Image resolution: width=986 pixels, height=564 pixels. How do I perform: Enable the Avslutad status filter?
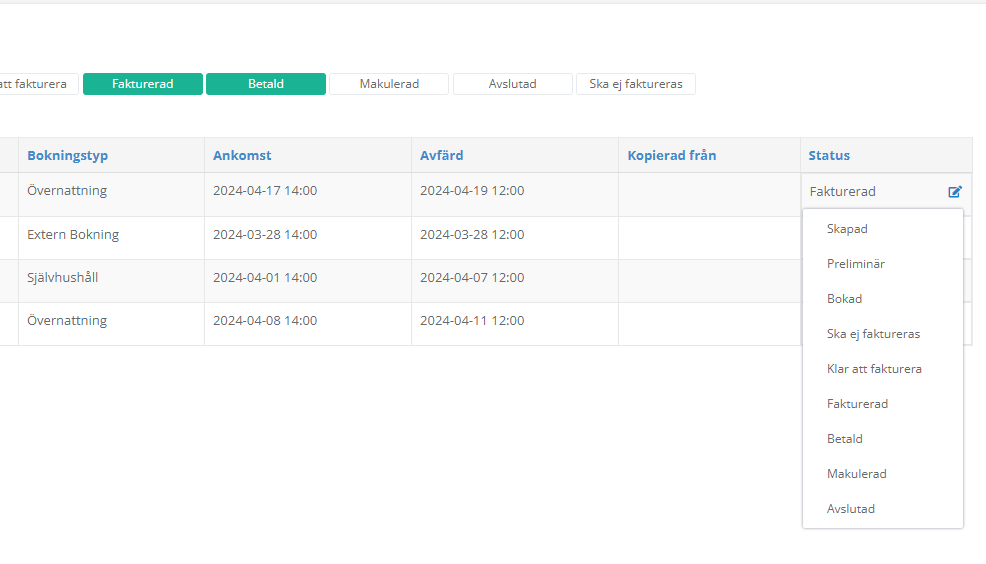pyautogui.click(x=512, y=84)
